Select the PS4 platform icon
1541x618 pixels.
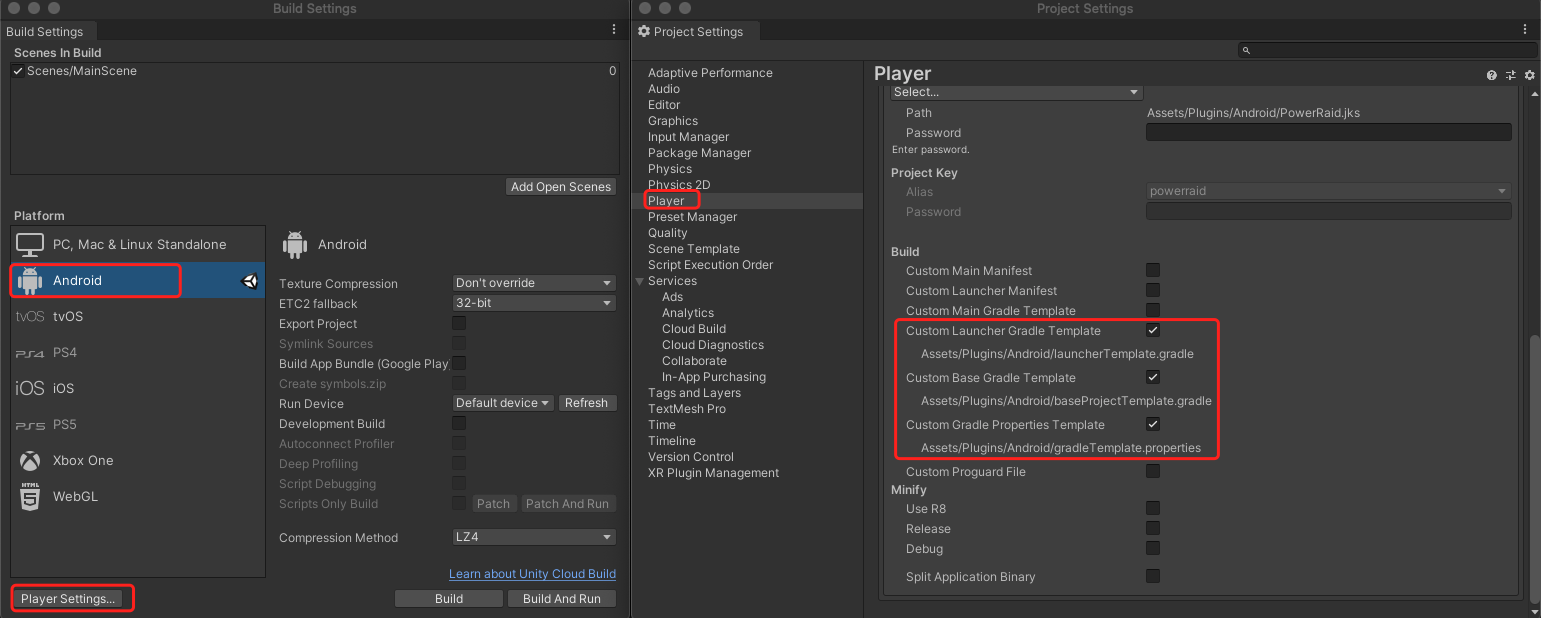30,353
